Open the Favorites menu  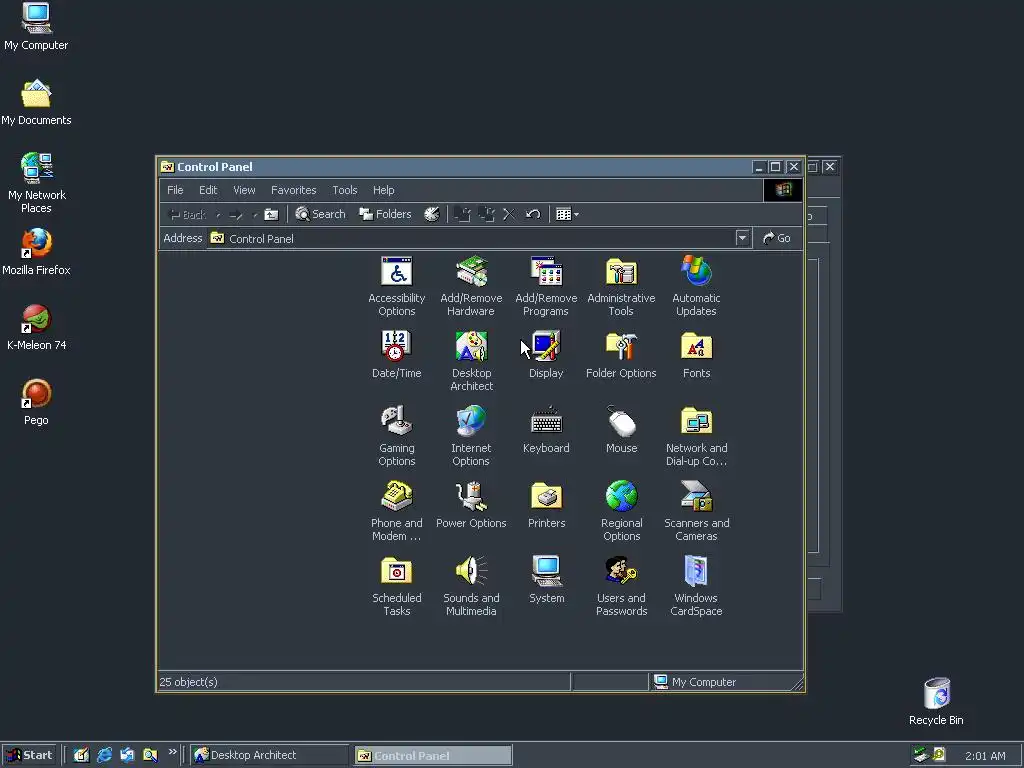click(x=293, y=190)
